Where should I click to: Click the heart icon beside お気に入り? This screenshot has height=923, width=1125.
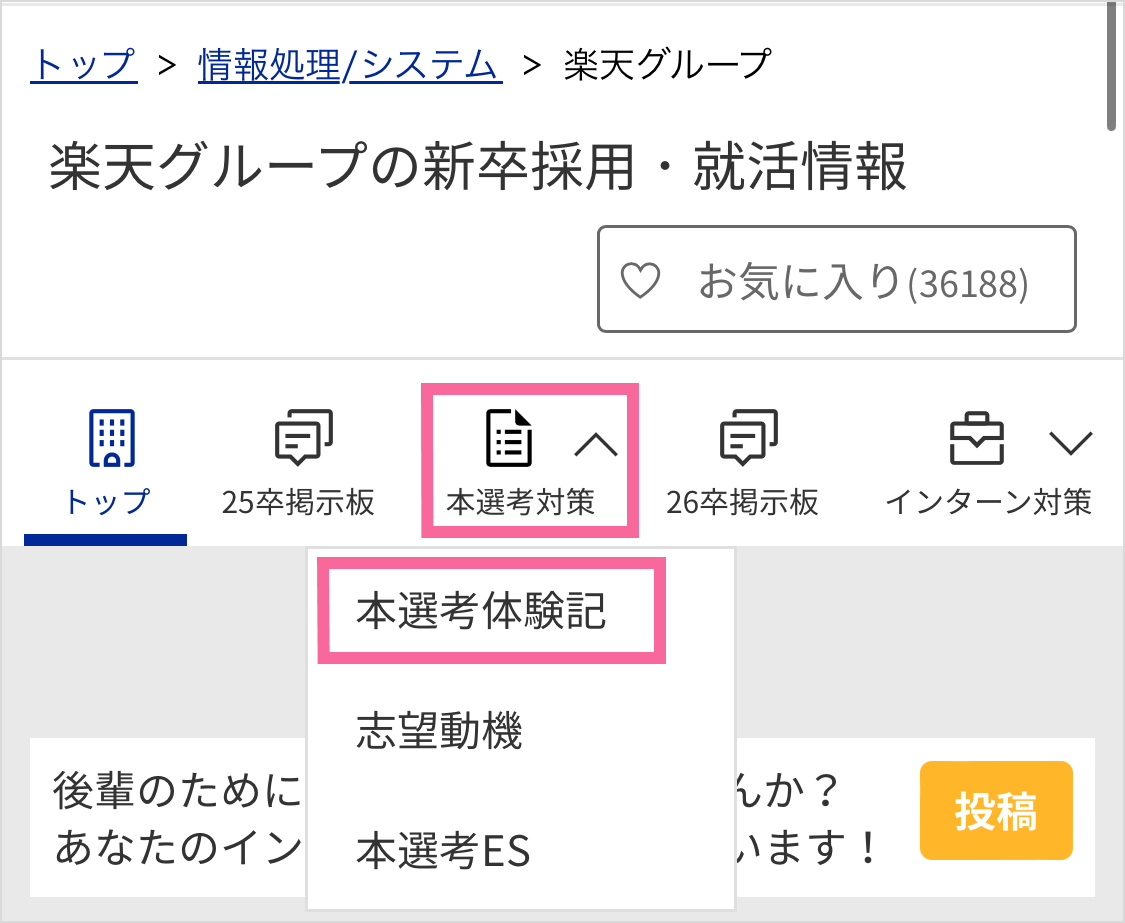pyautogui.click(x=640, y=282)
